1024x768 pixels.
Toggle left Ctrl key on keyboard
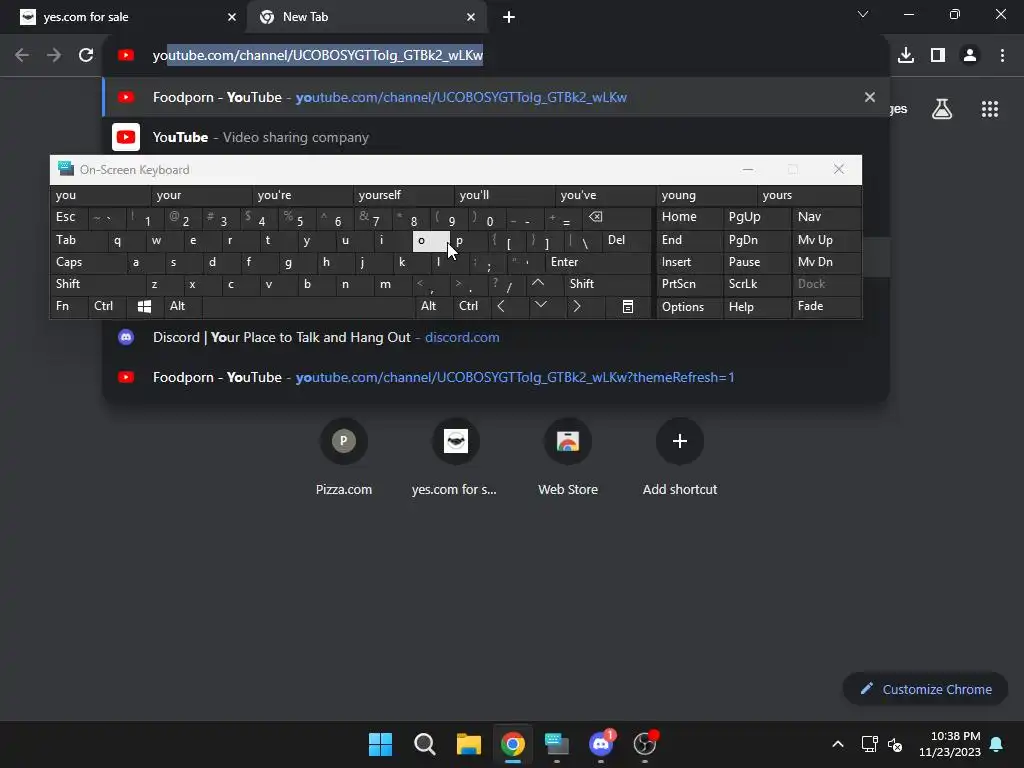(108, 306)
